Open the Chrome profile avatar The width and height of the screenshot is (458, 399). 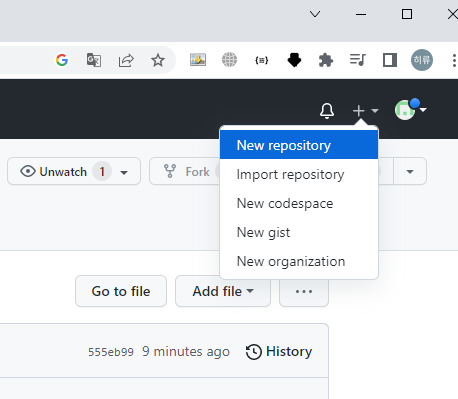point(422,60)
